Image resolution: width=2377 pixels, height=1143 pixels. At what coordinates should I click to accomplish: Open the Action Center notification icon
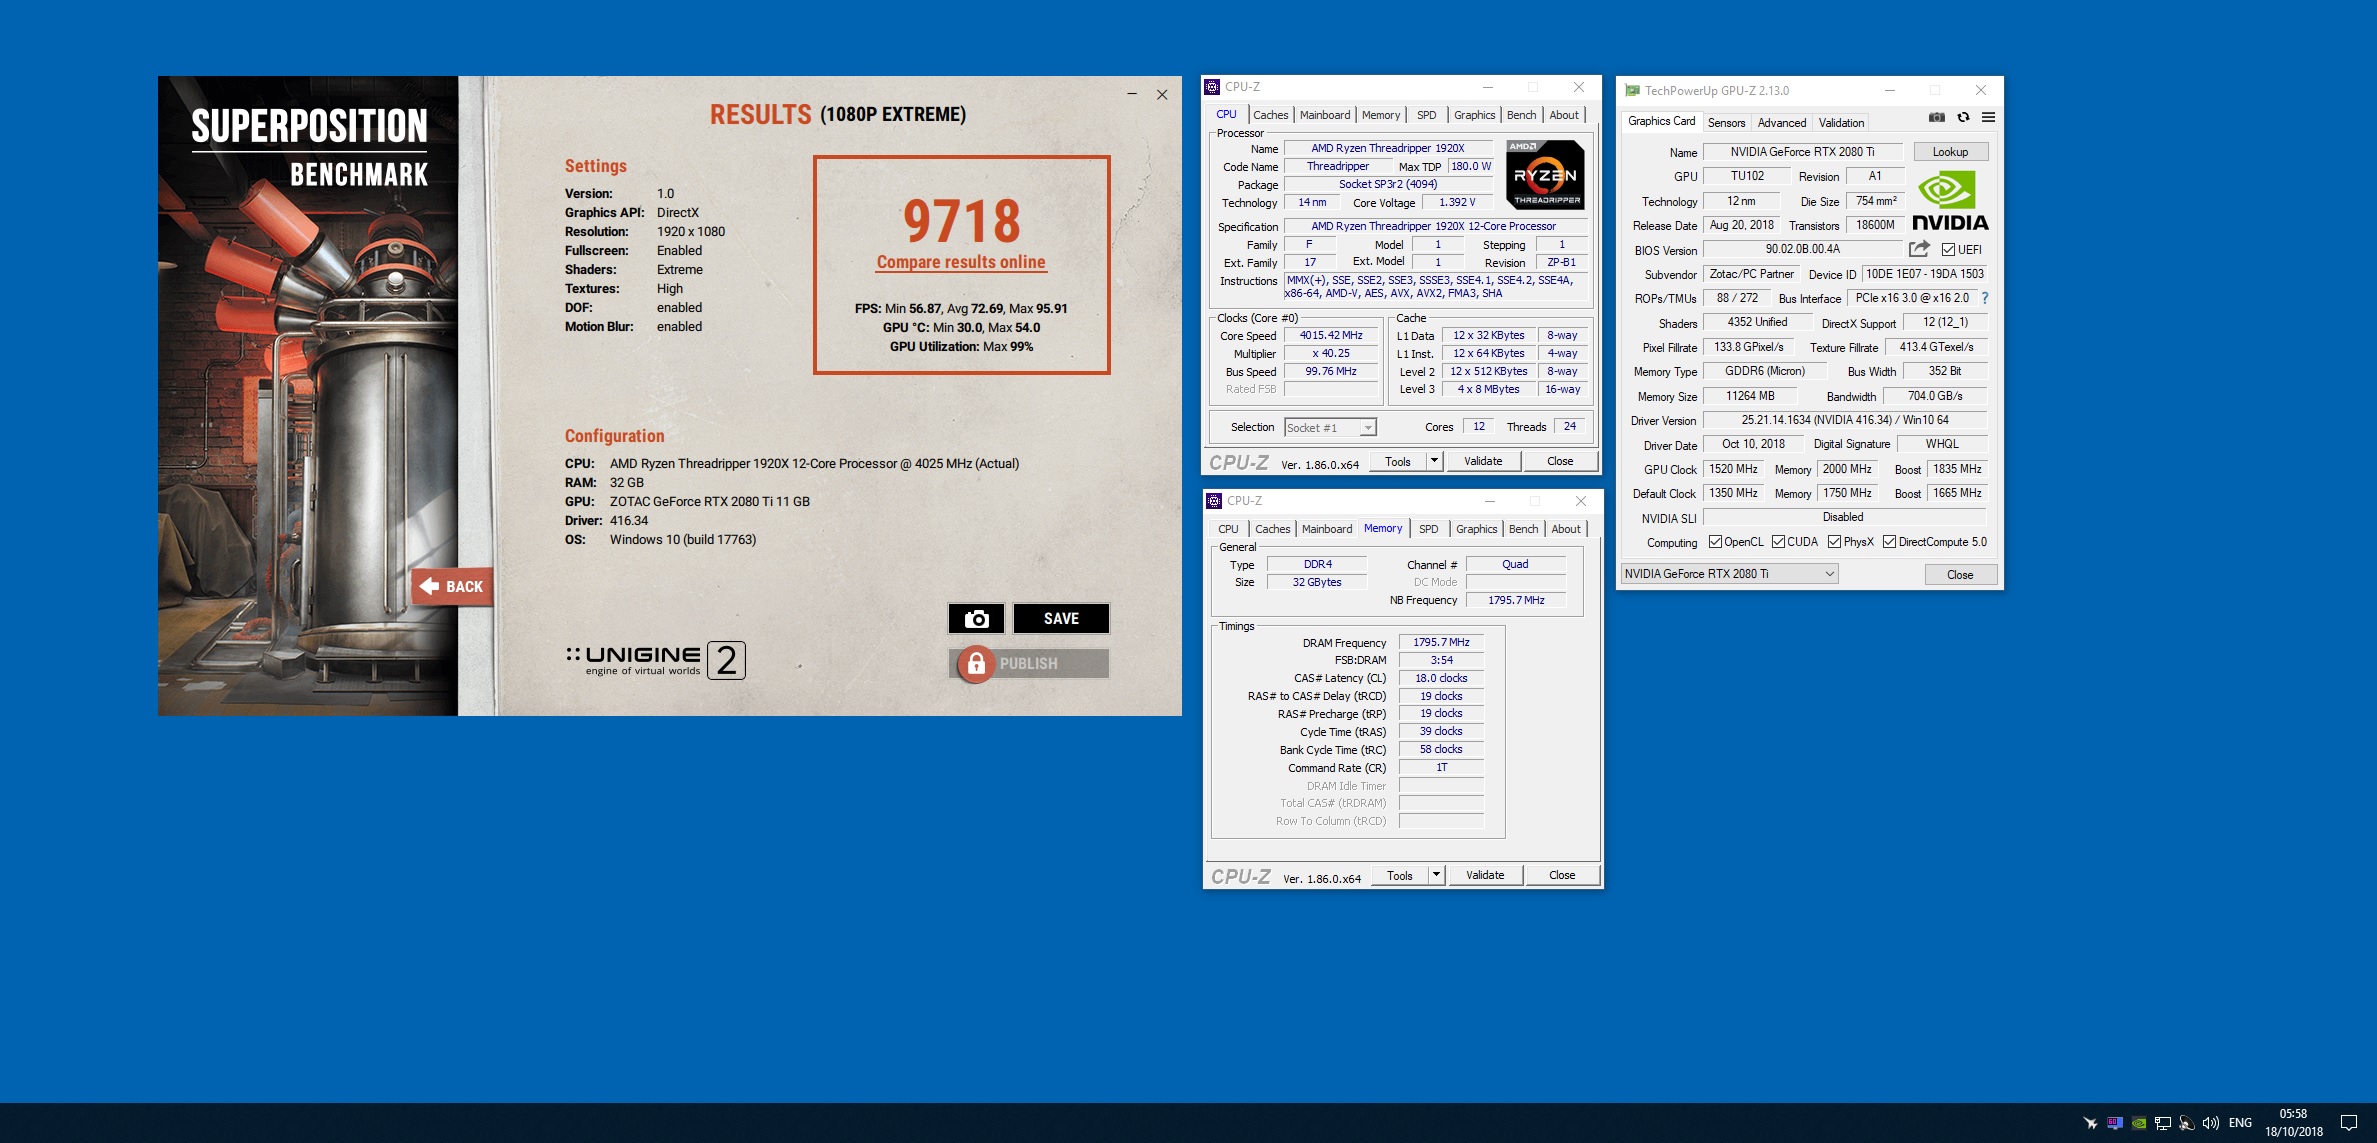pyautogui.click(x=2349, y=1123)
